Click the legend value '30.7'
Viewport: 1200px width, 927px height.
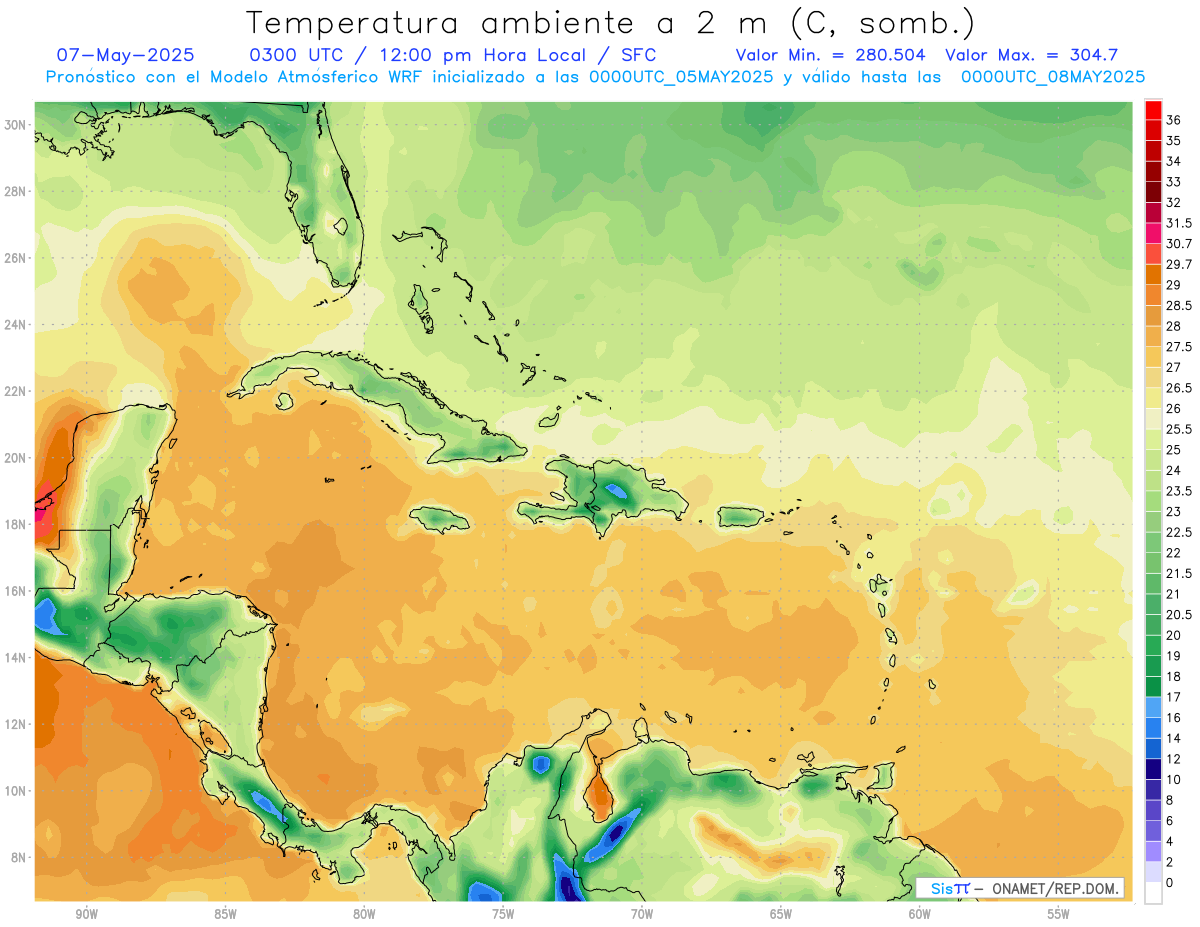[1179, 244]
